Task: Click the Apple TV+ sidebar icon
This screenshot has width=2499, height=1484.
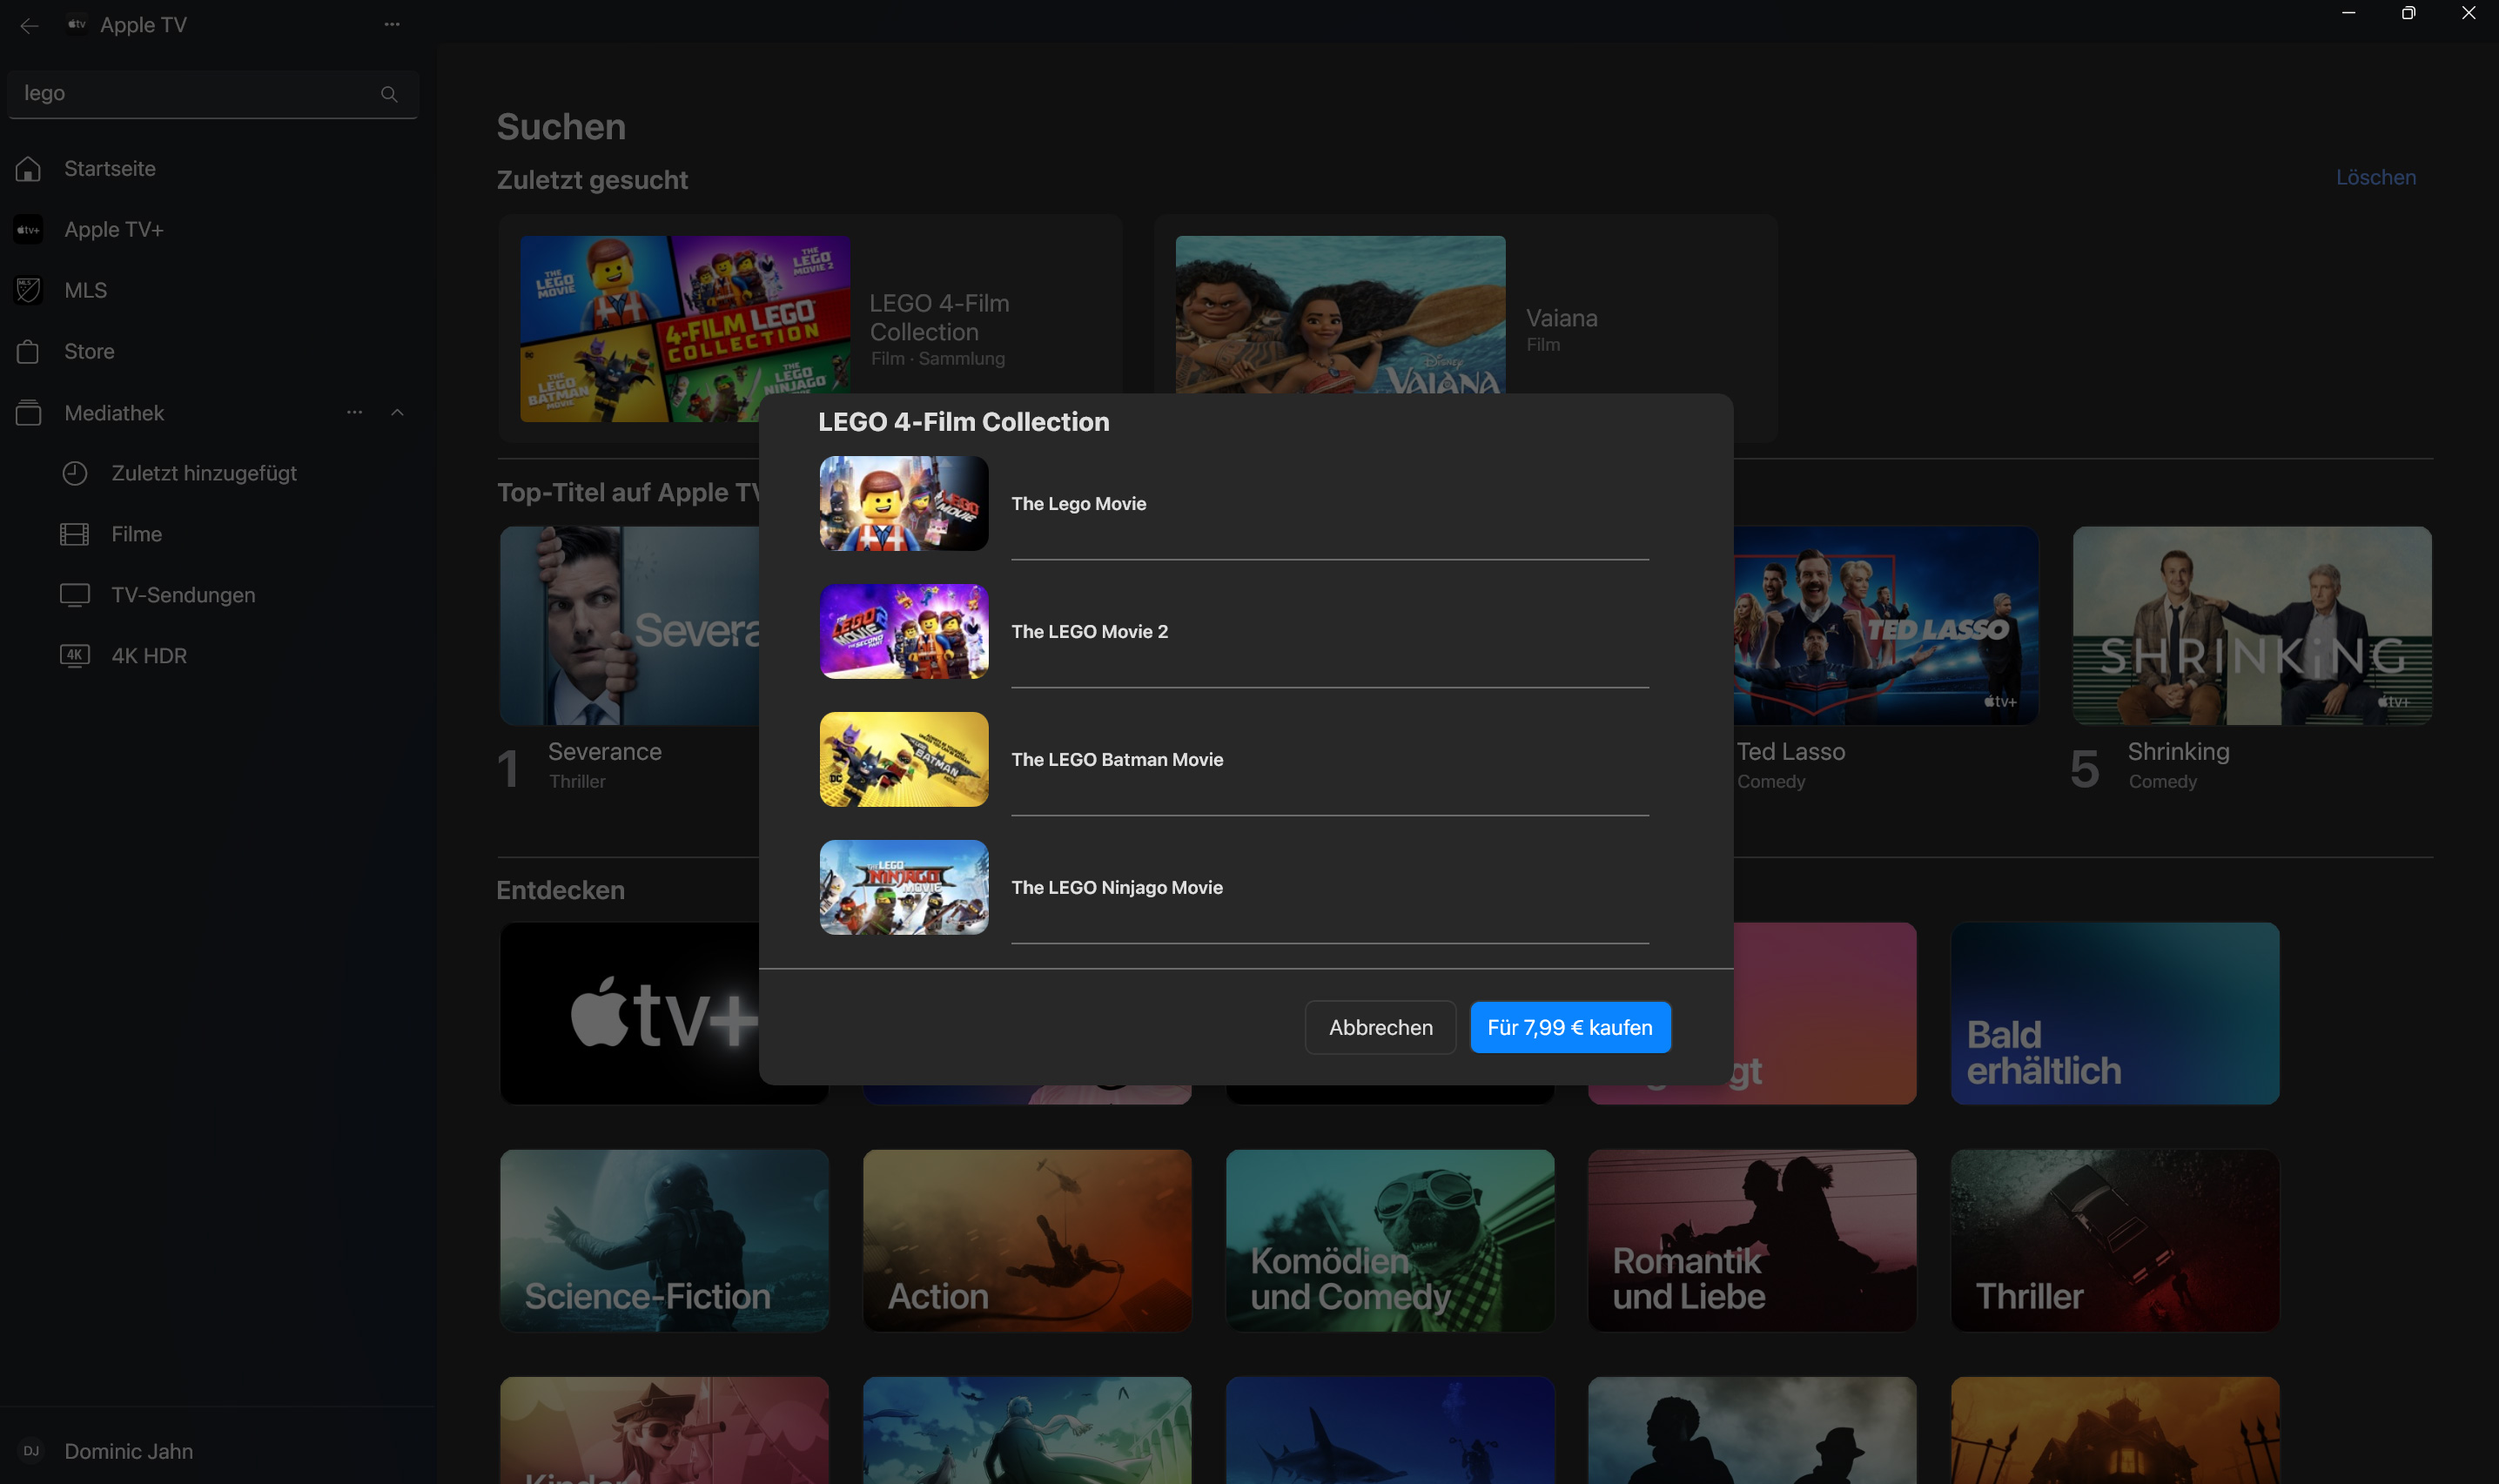Action: (28, 230)
